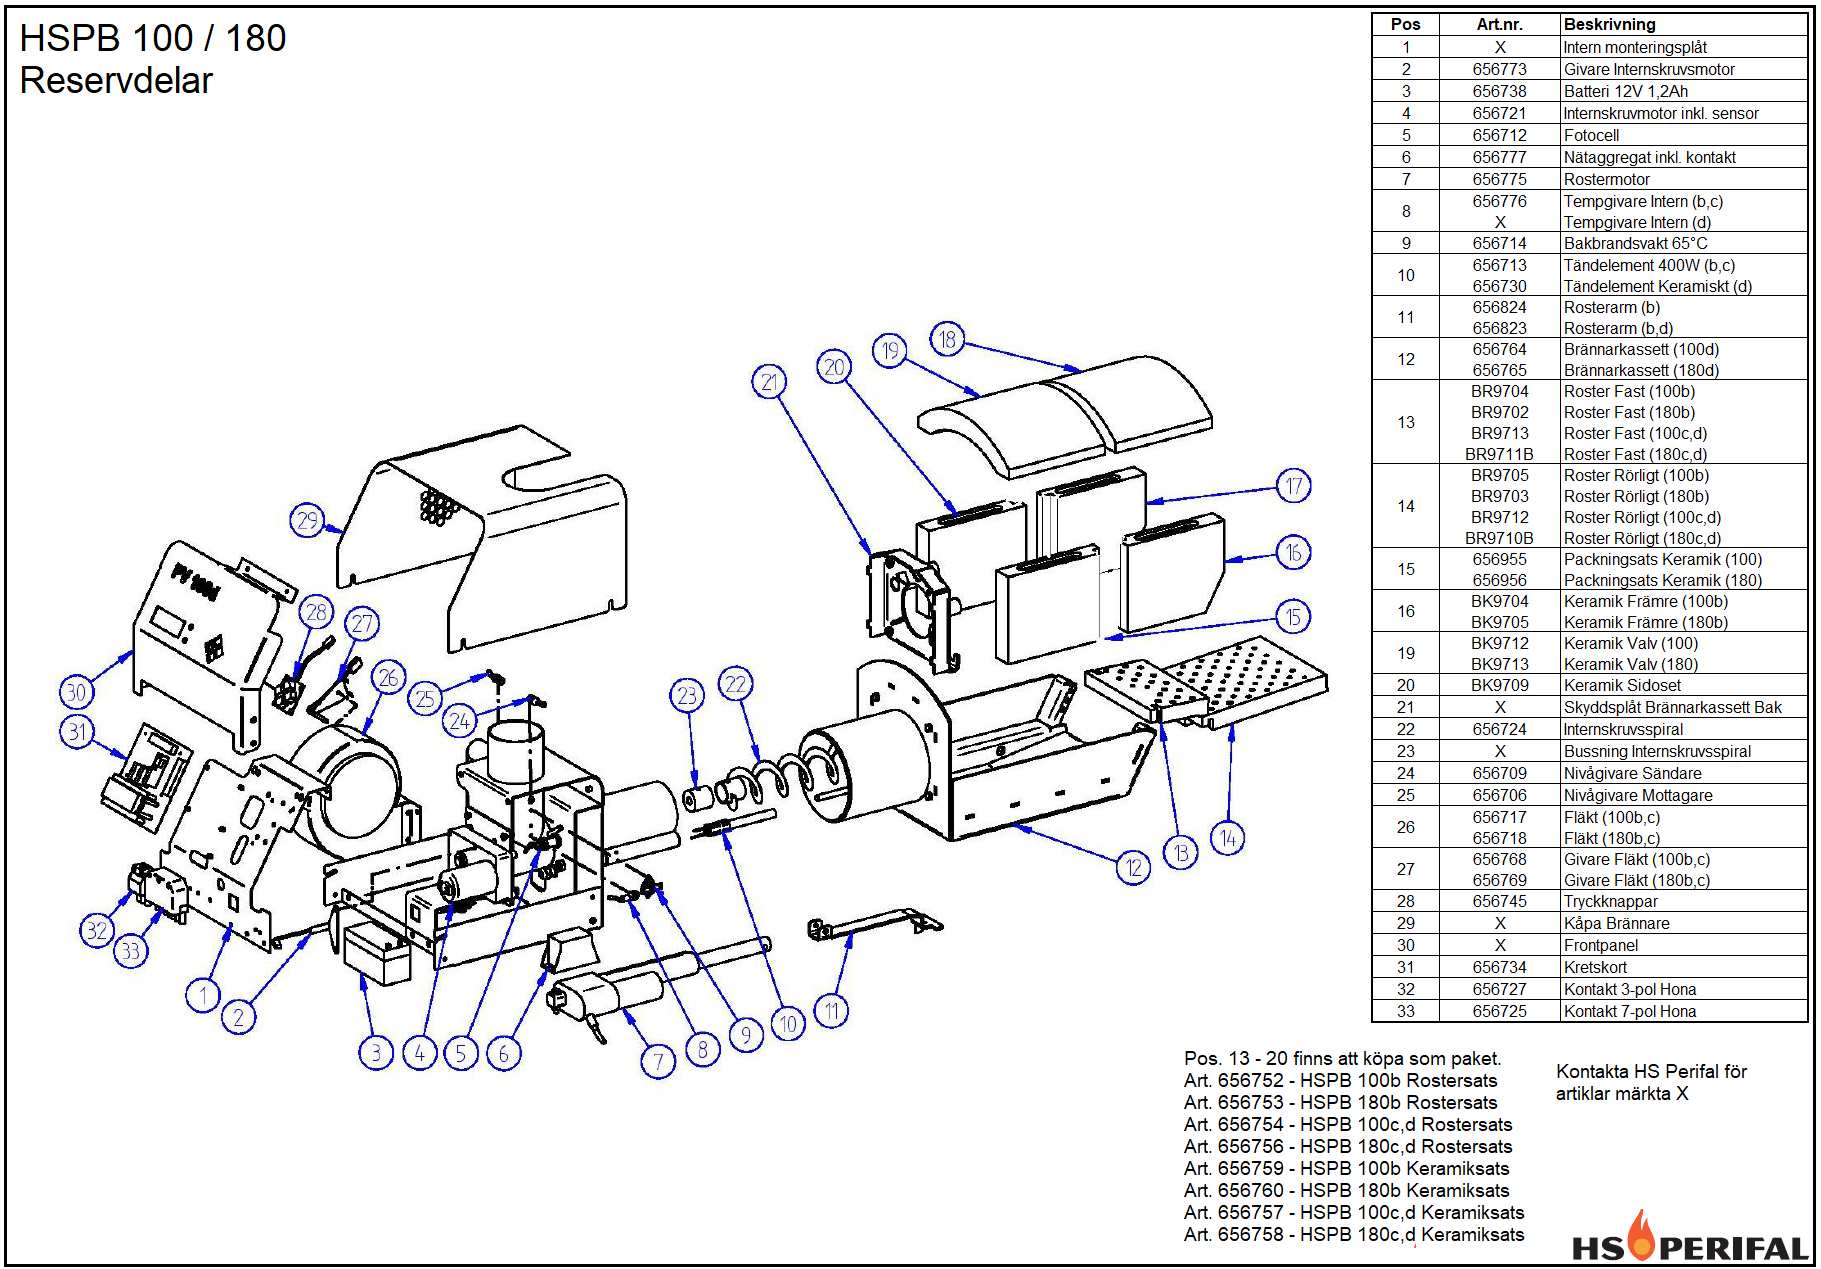Click callout circle 12 below burner cassette
The width and height of the screenshot is (1821, 1269).
tap(1133, 867)
